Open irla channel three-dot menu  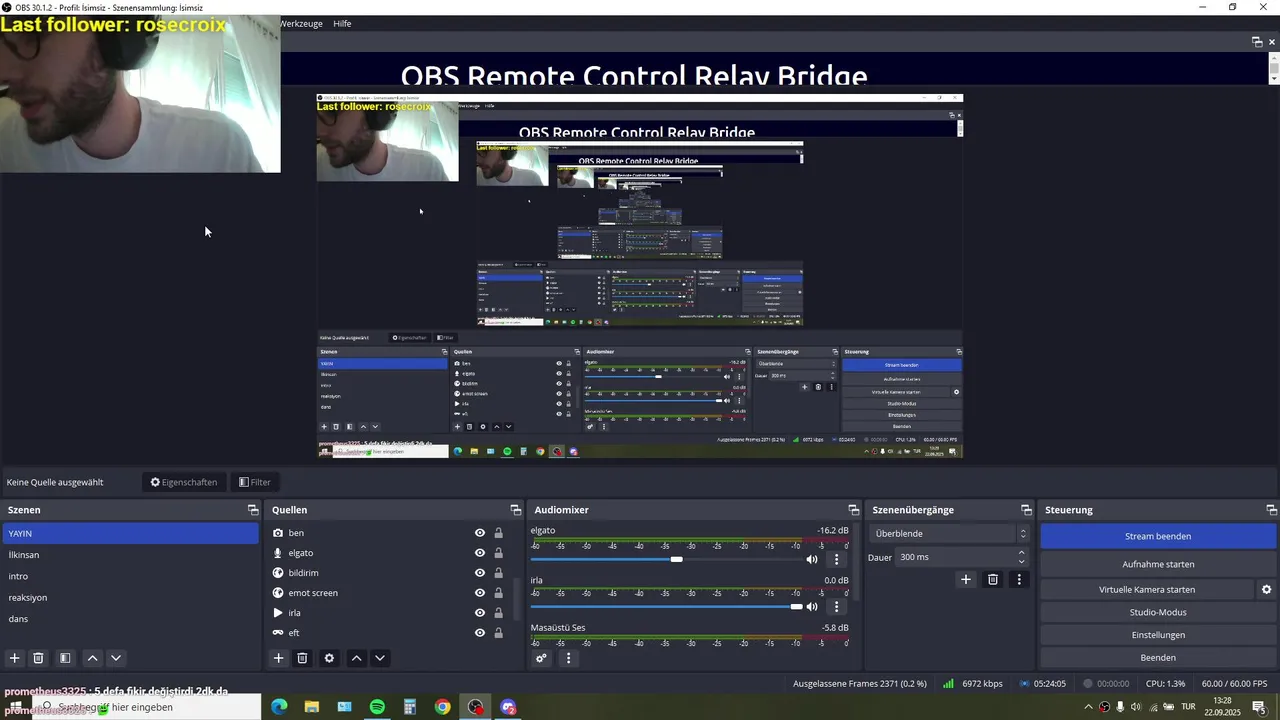coord(837,606)
